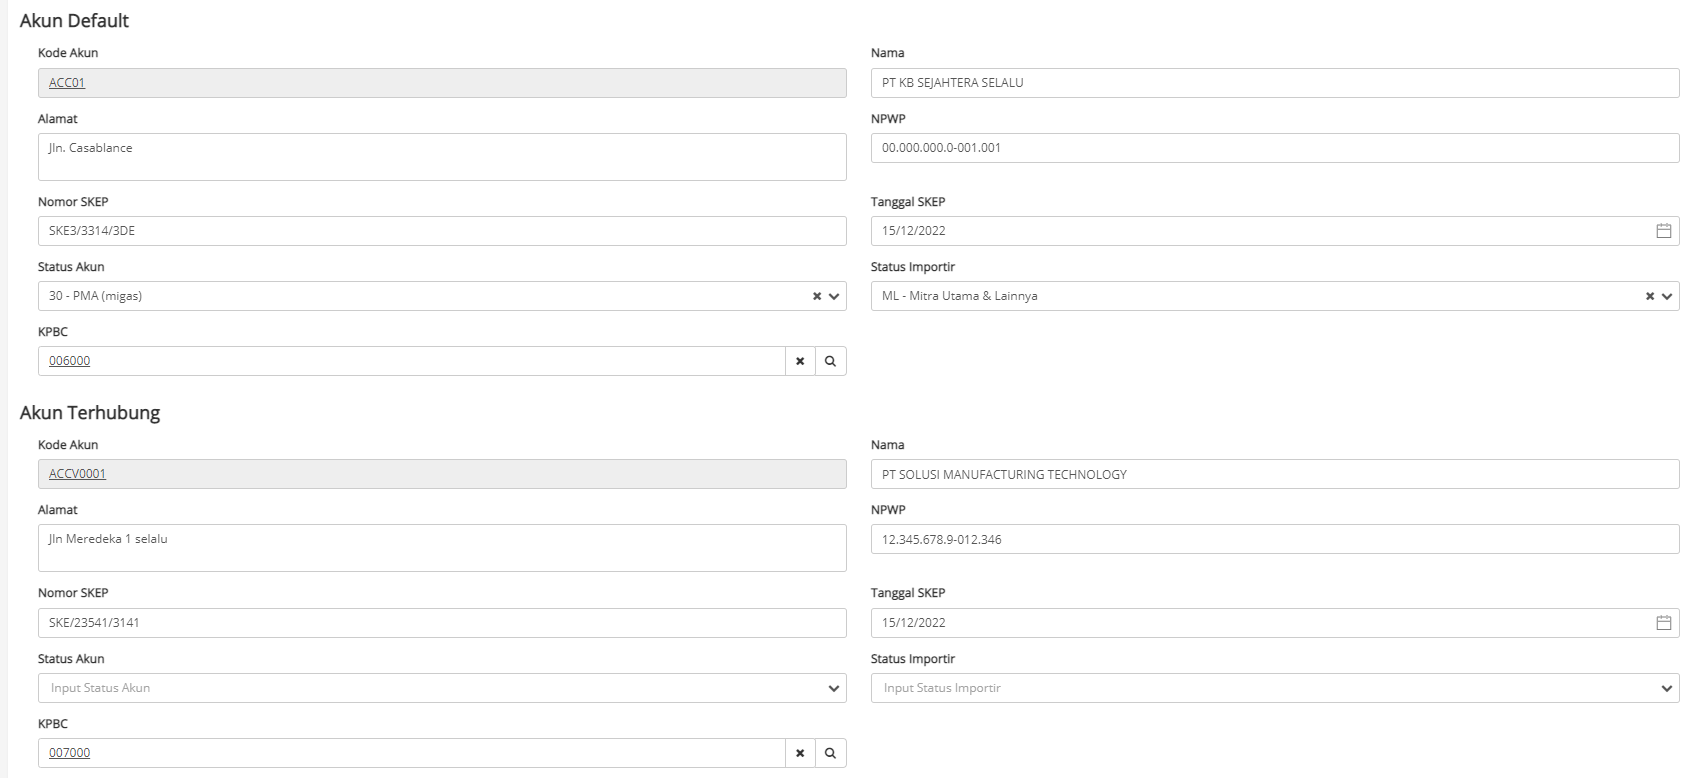Open the empty 'Input Status Akun' dropdown

[x=442, y=688]
